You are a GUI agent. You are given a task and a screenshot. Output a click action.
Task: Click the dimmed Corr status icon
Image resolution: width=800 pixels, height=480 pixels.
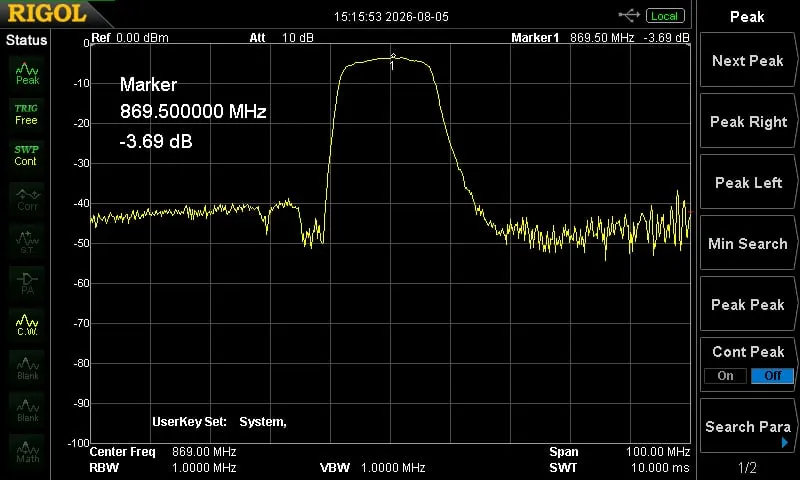[27, 199]
